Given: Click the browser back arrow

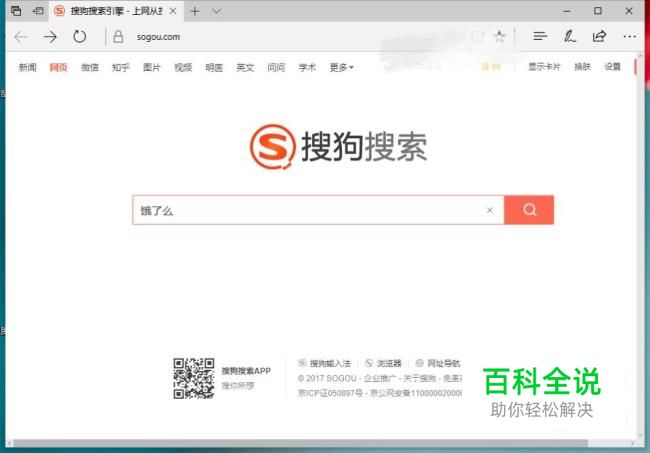Looking at the screenshot, I should [x=20, y=37].
